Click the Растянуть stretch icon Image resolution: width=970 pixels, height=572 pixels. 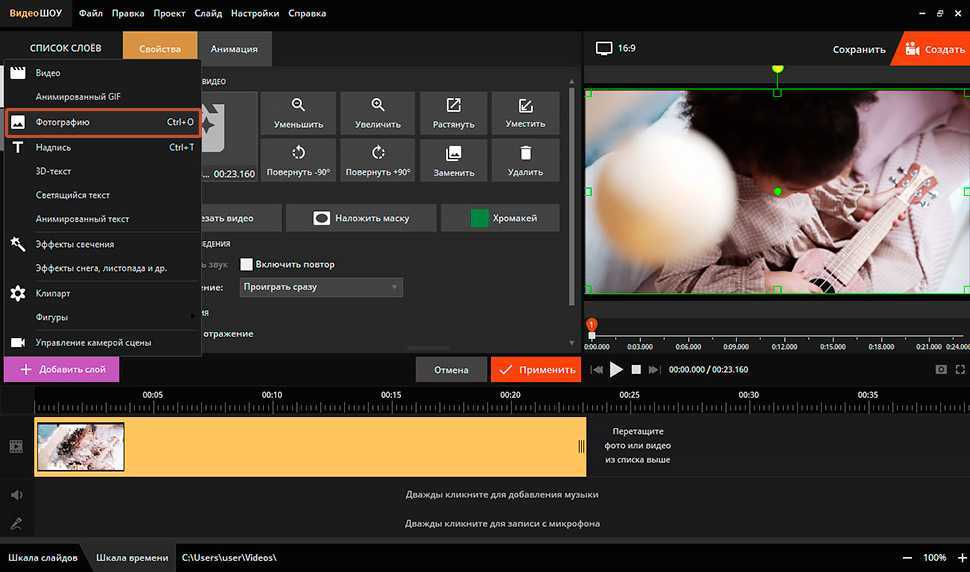(x=453, y=112)
